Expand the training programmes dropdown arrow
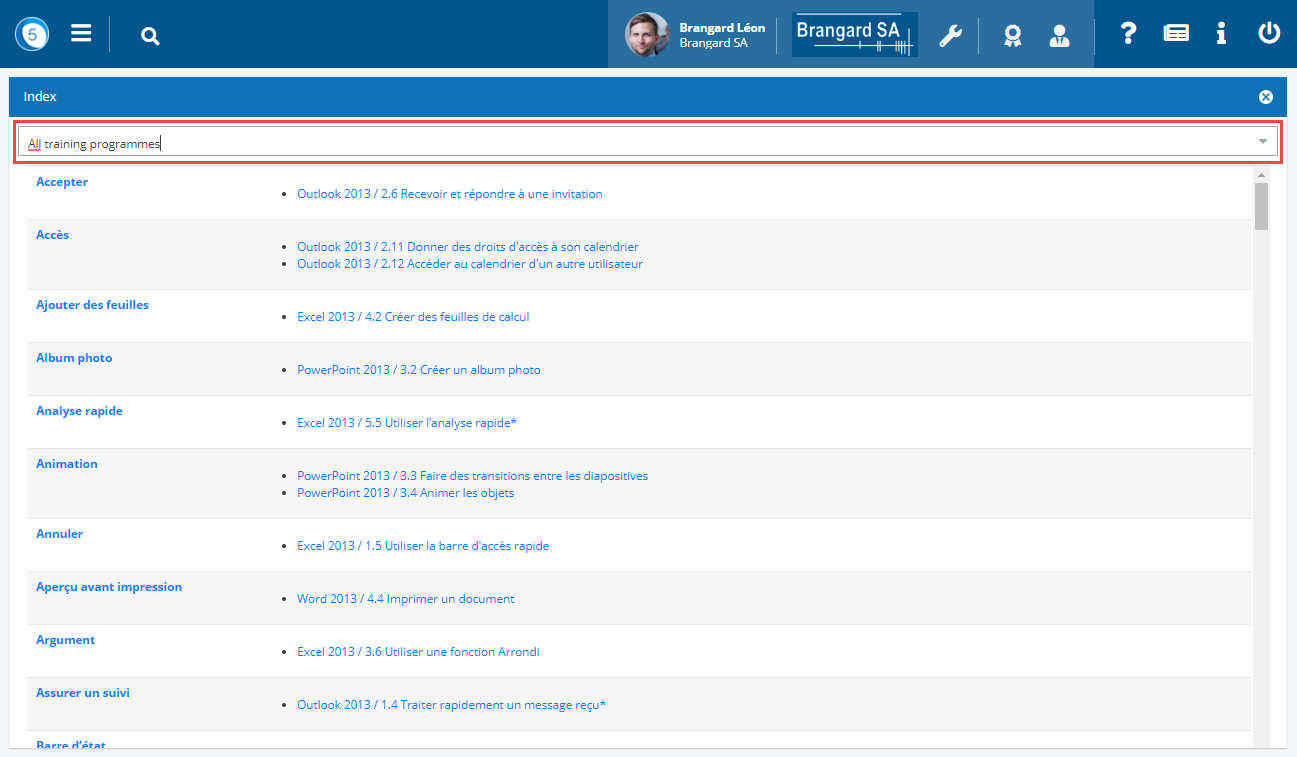This screenshot has height=757, width=1297. click(1262, 142)
